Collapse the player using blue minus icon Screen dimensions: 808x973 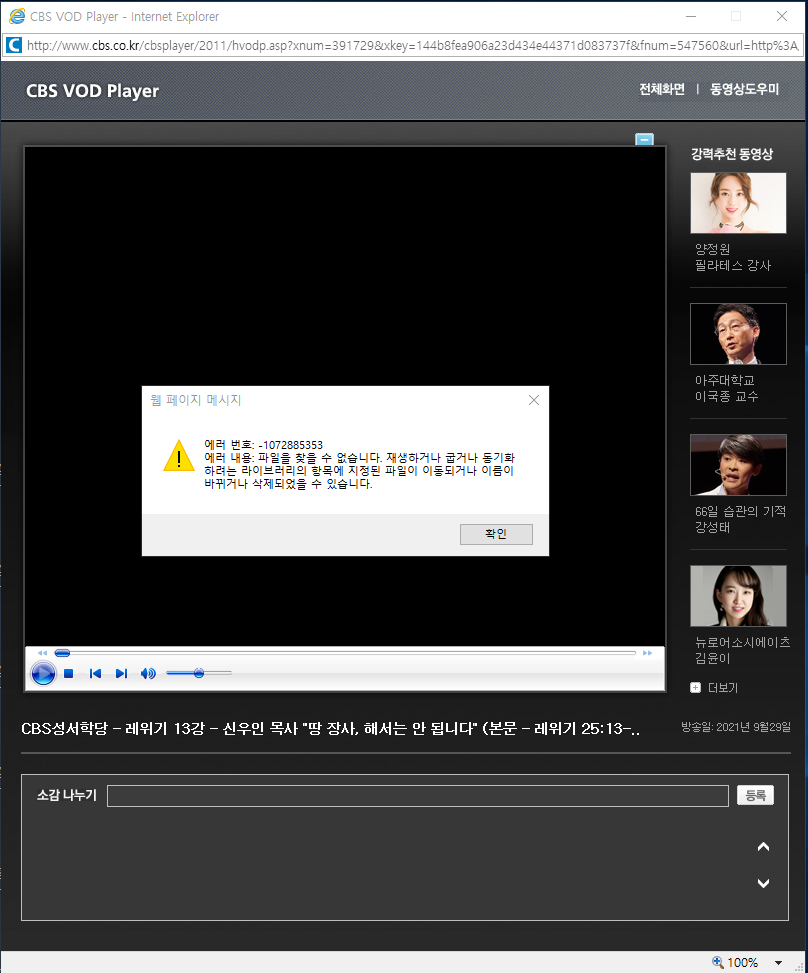[x=645, y=140]
